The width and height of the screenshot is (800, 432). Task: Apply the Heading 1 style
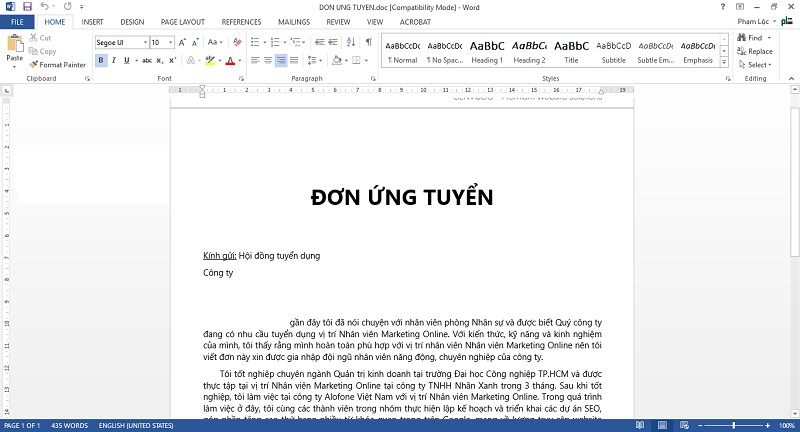(x=487, y=52)
